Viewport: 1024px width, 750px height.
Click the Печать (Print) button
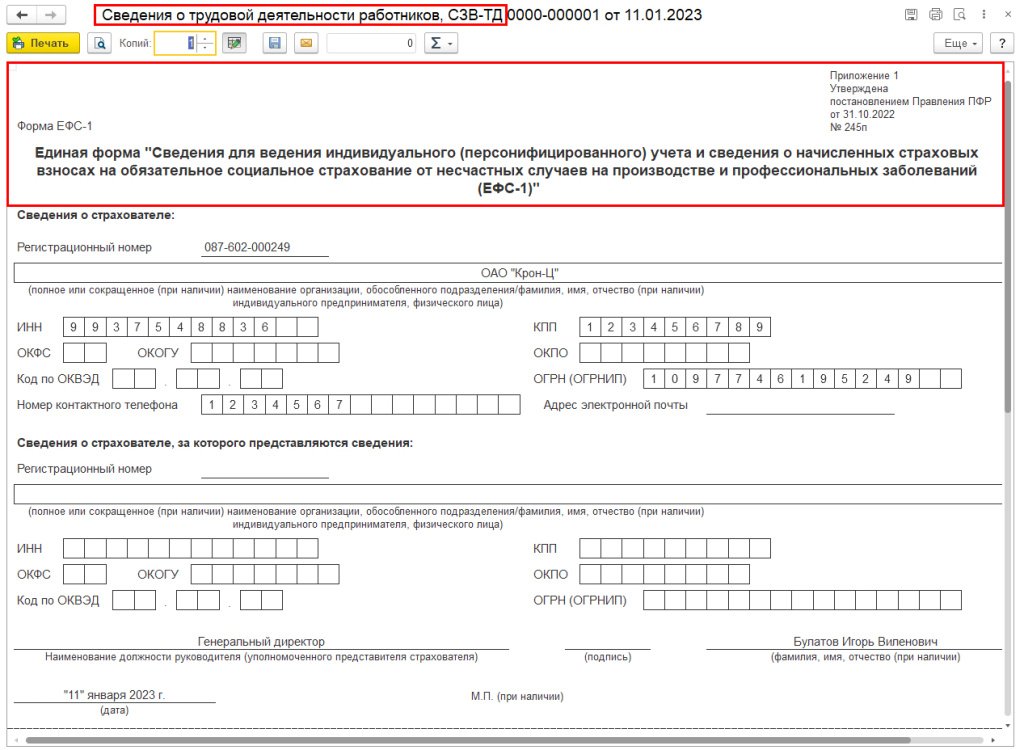43,44
